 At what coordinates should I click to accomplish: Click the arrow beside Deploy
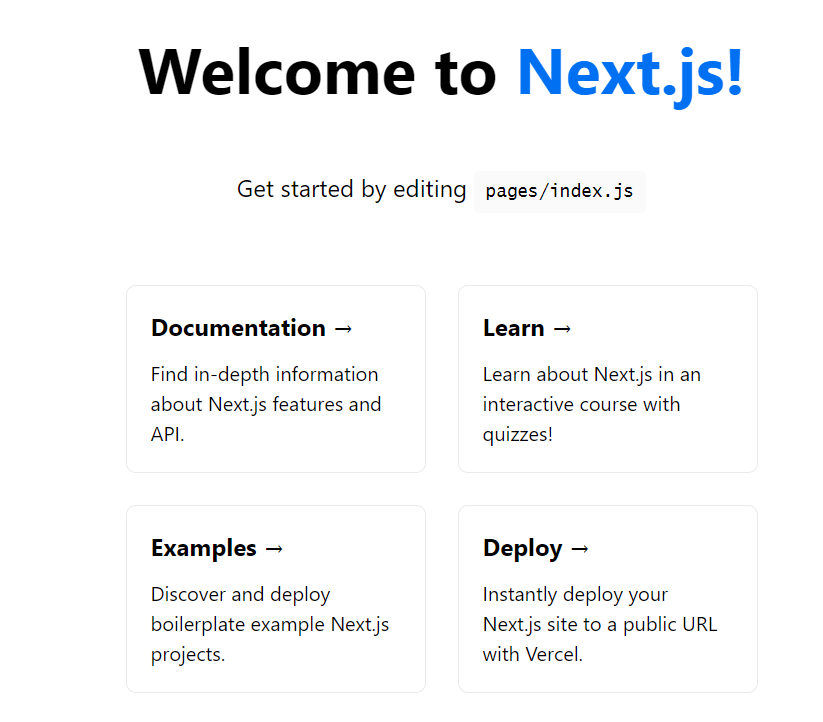[580, 549]
